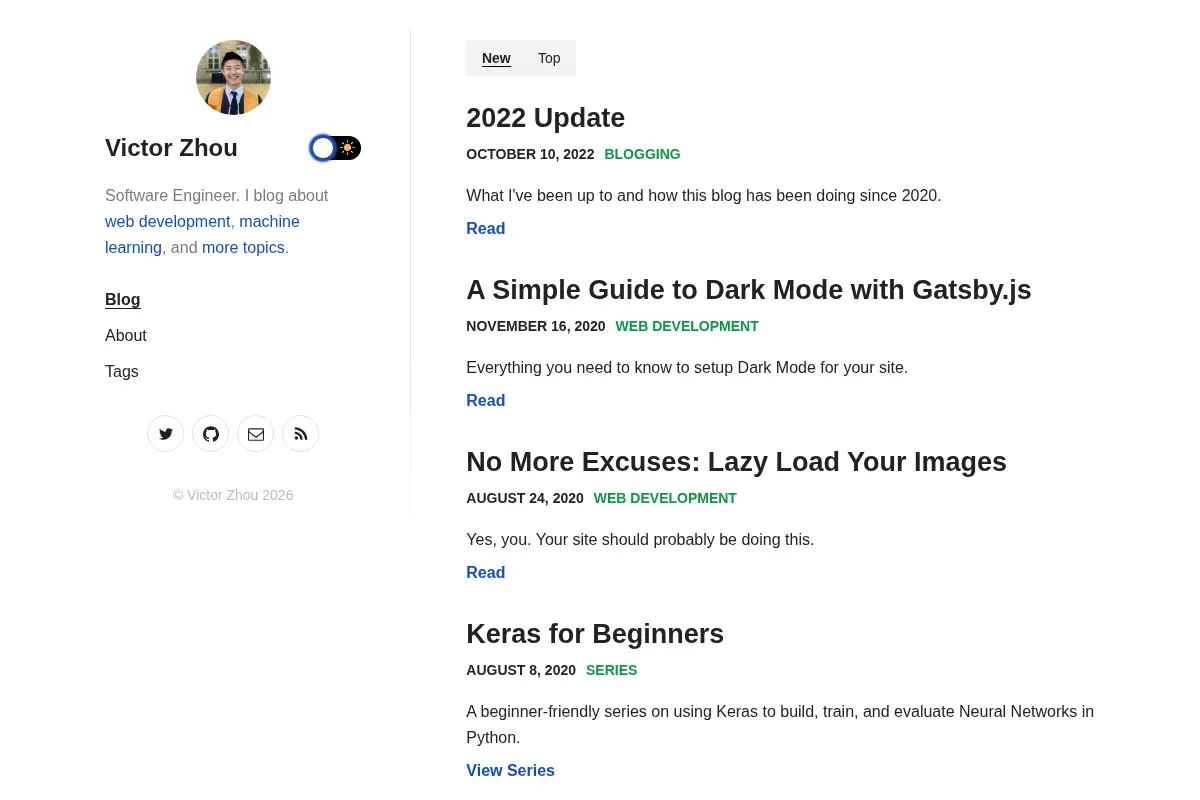This screenshot has height=800, width=1200.
Task: Click the date AUGUST 8, 2020
Action: coord(520,670)
